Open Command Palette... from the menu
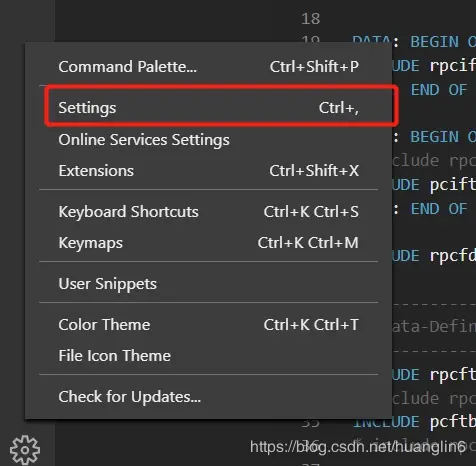Image resolution: width=476 pixels, height=466 pixels. point(209,67)
